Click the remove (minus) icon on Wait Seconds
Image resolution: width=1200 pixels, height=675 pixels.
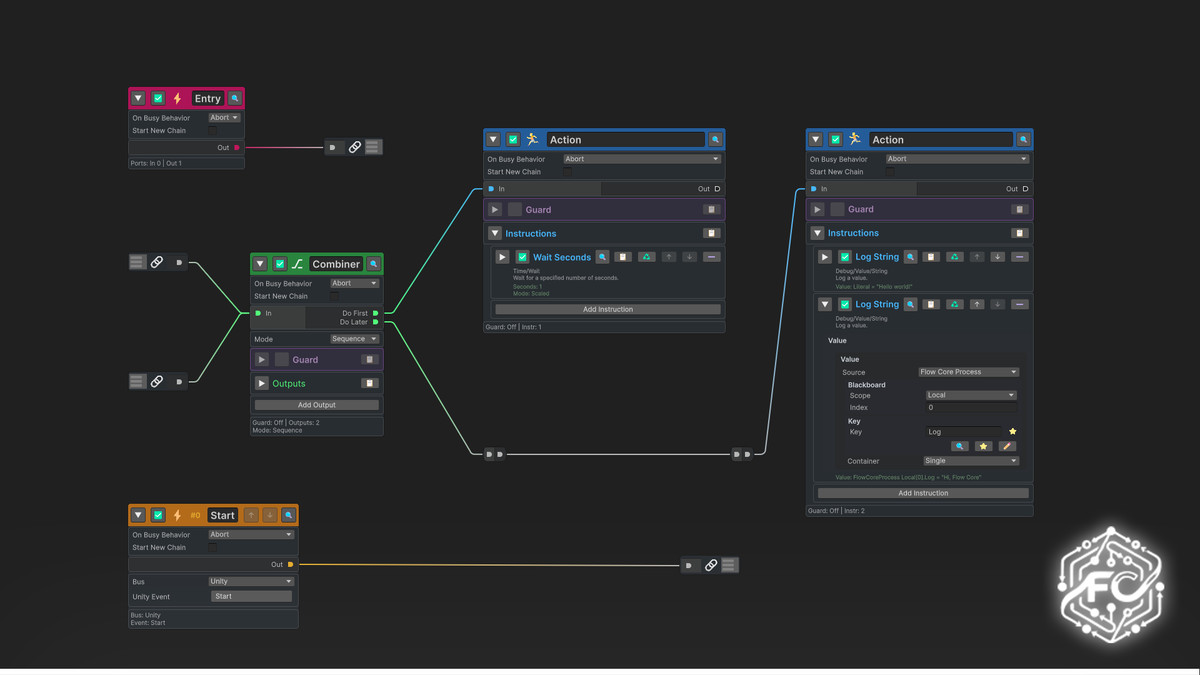coord(711,257)
